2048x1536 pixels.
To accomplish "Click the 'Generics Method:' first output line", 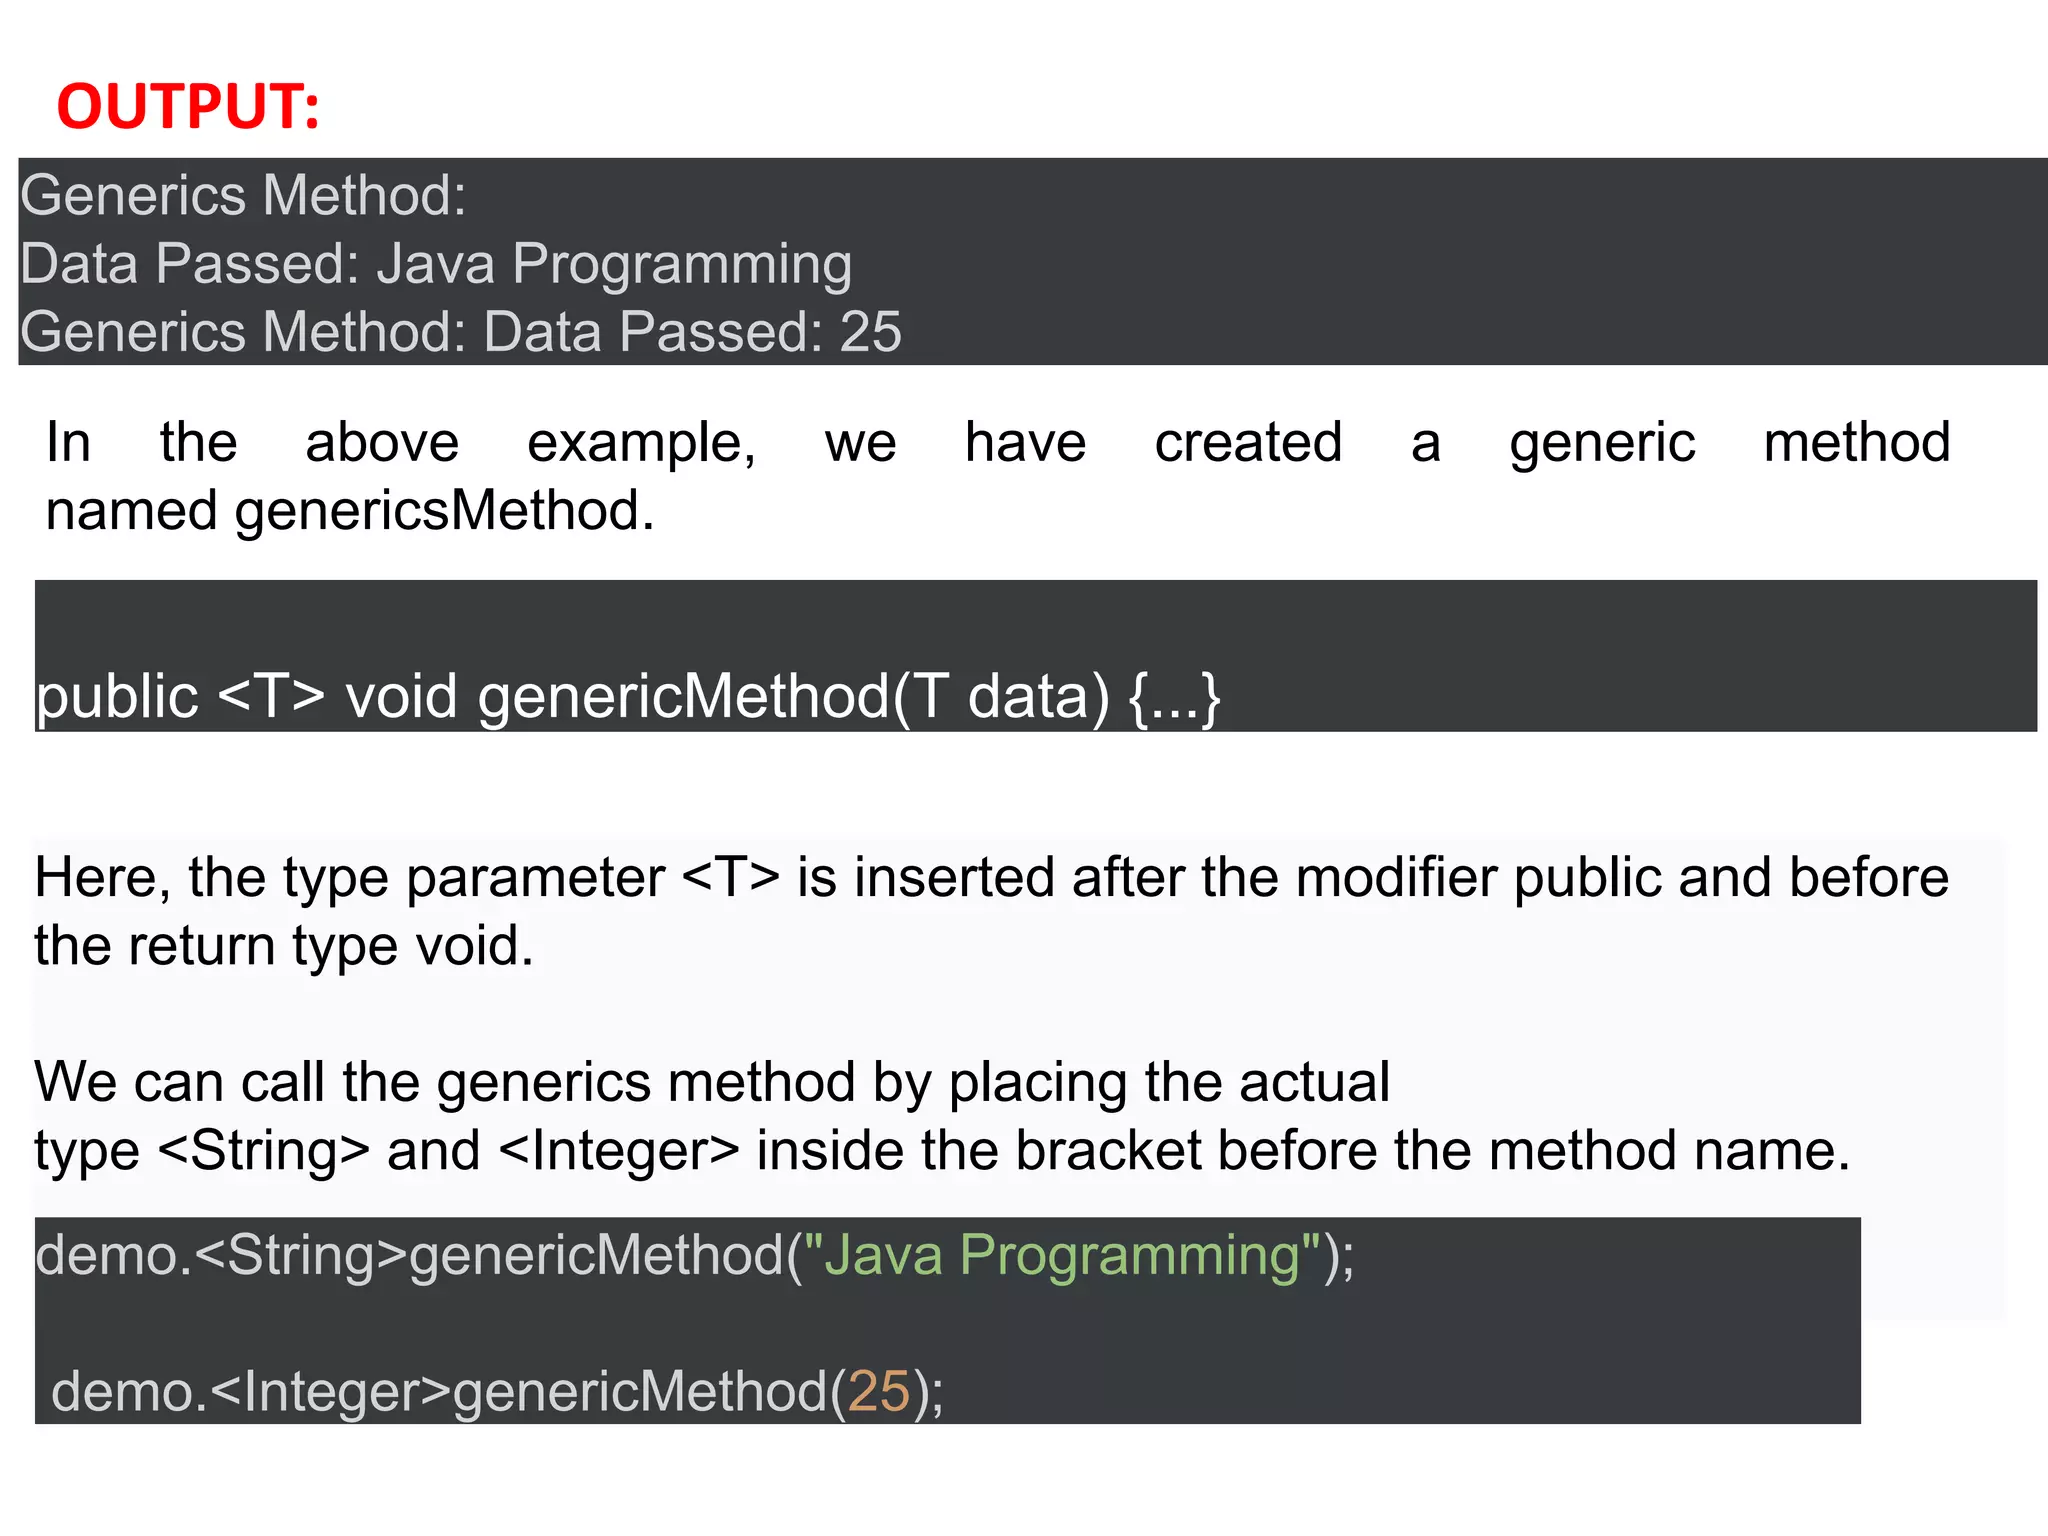I will [x=243, y=195].
